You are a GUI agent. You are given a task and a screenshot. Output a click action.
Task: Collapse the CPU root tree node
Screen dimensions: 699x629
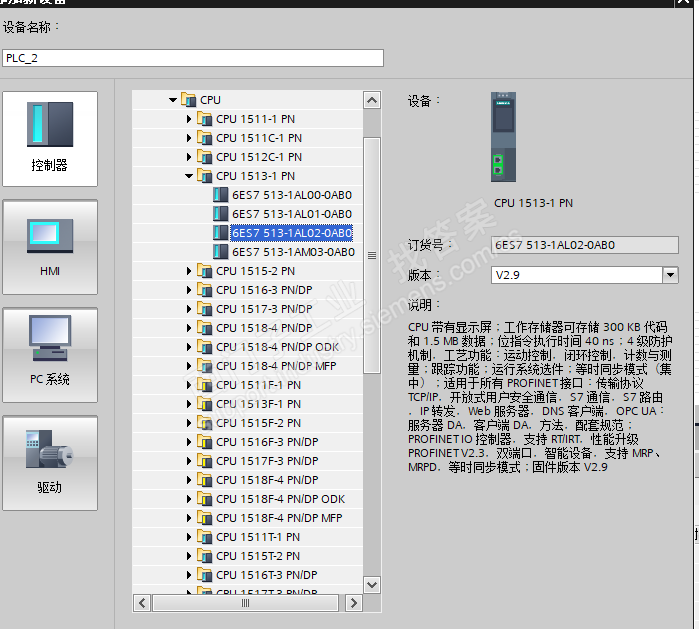tap(173, 100)
